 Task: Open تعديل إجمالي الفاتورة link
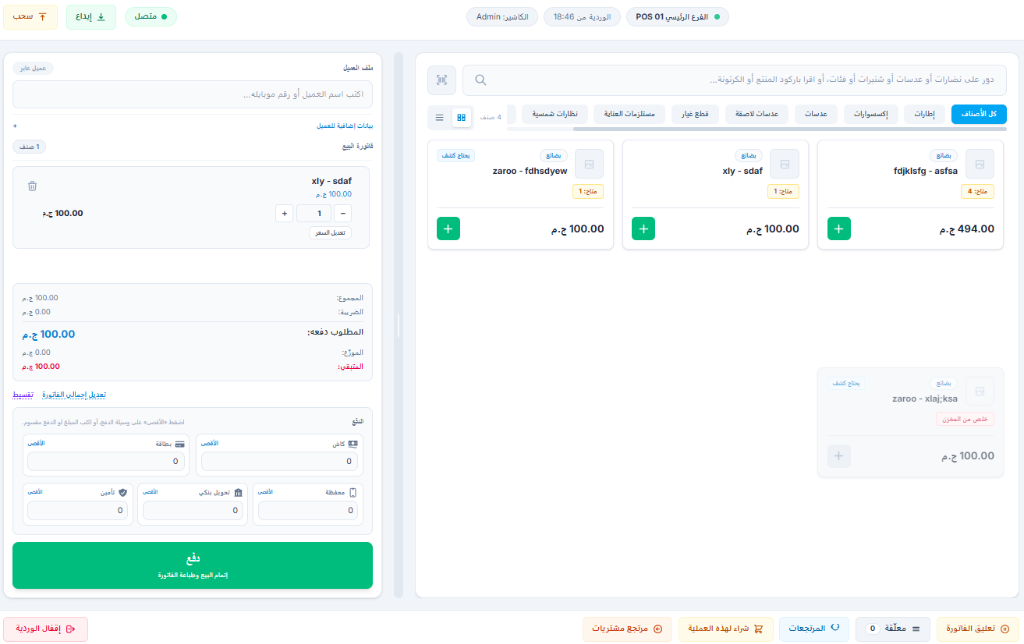(74, 394)
